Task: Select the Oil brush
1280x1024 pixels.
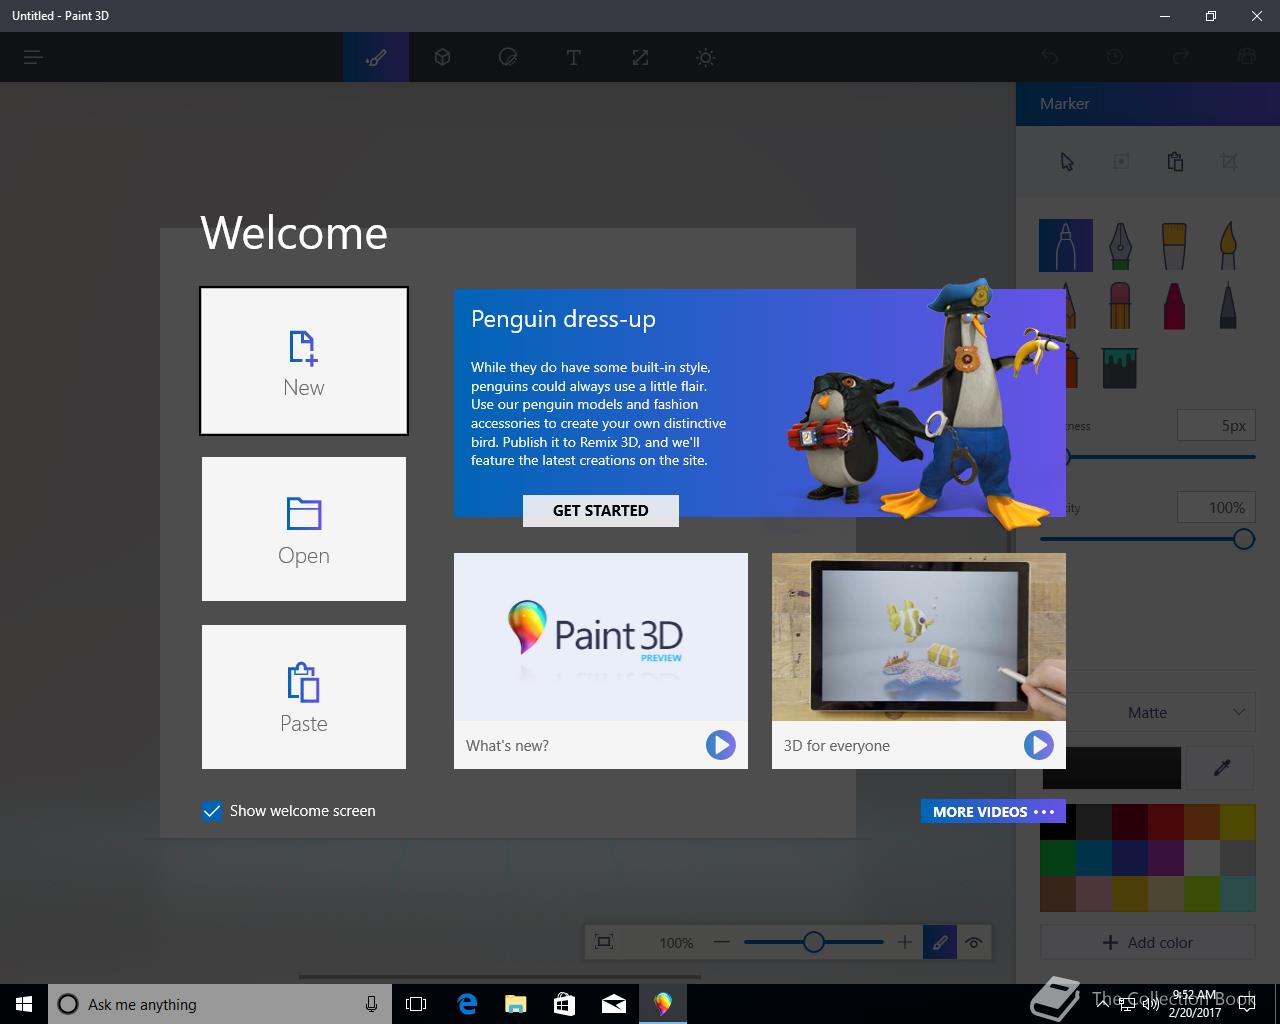Action: pyautogui.click(x=1174, y=245)
